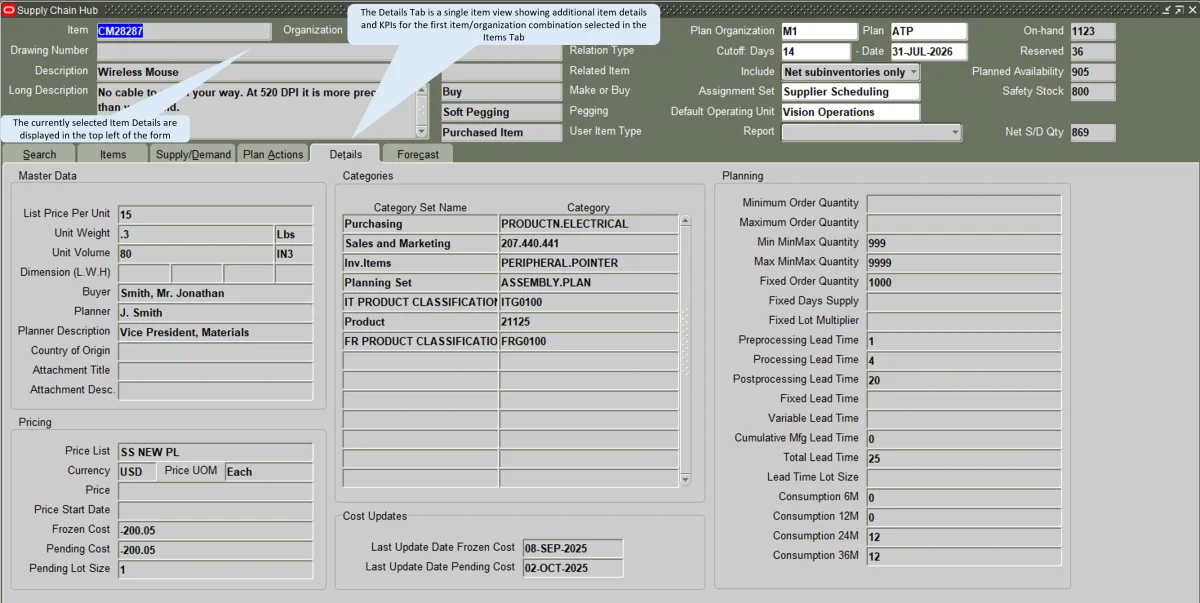Viewport: 1200px width, 603px height.
Task: Select the PERIPHERAL.POINTER category cell
Action: pos(588,263)
